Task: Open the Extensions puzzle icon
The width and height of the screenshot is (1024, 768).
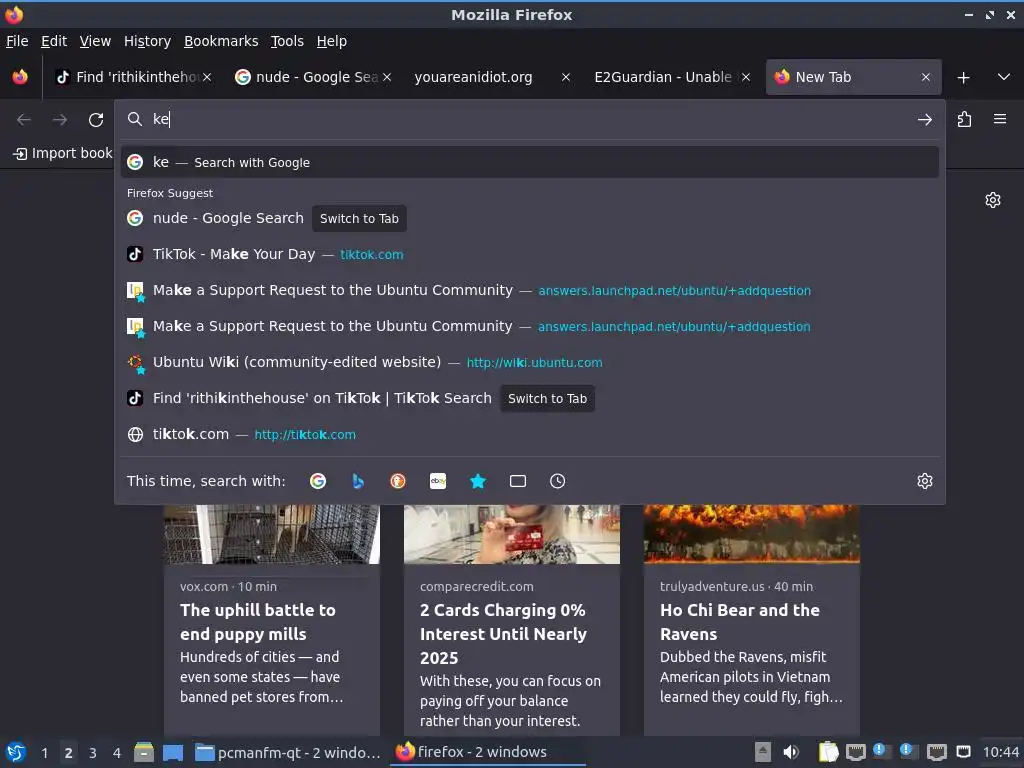Action: point(964,120)
